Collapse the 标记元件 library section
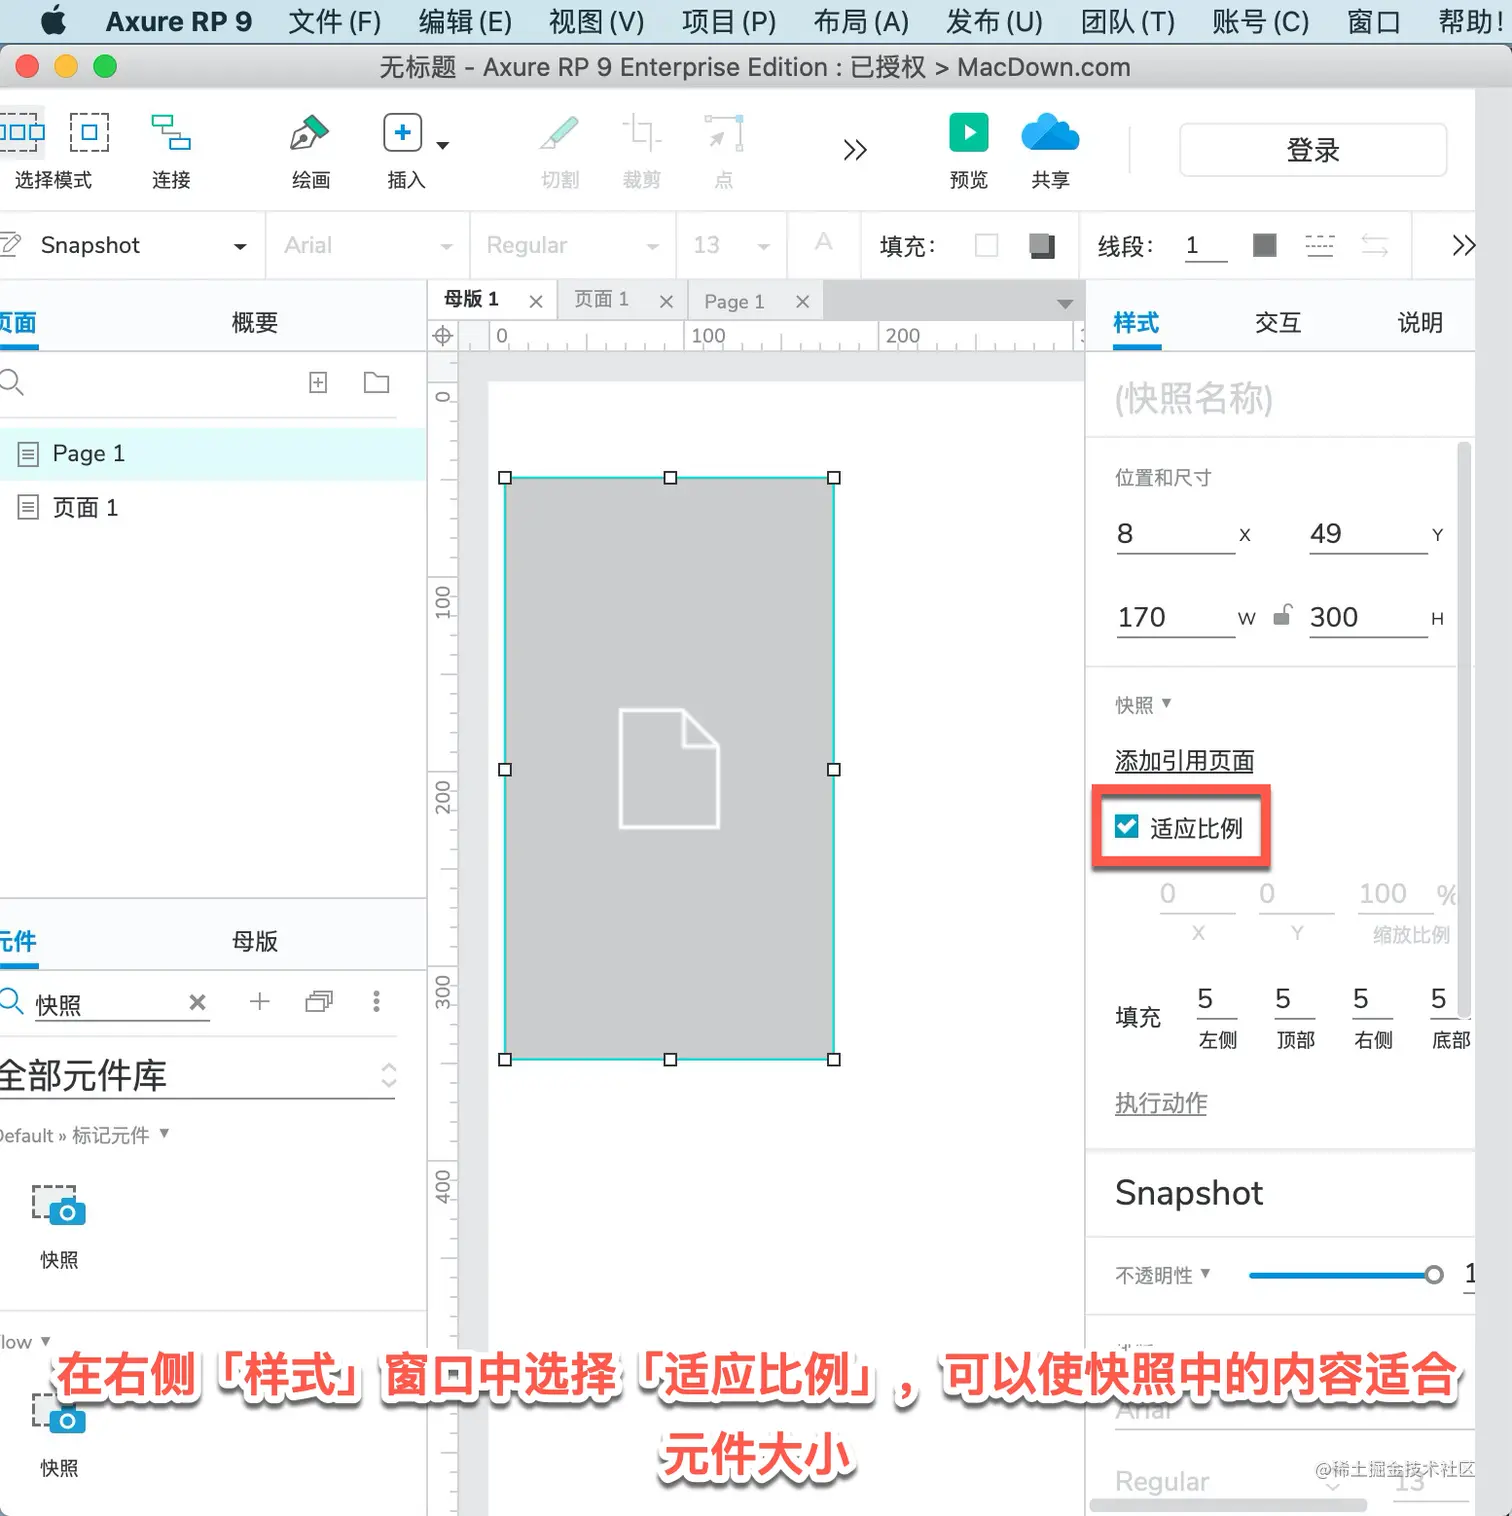Screen dimensions: 1512x1516 click(164, 1134)
